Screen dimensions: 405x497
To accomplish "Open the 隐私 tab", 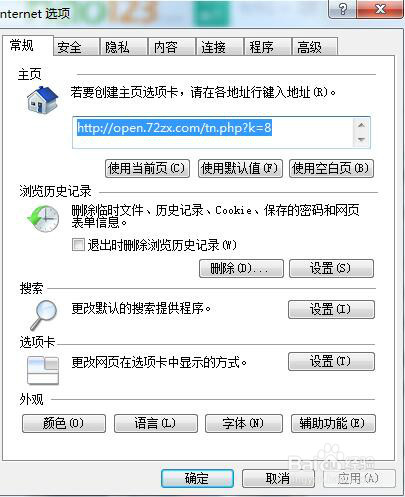I will pyautogui.click(x=124, y=47).
